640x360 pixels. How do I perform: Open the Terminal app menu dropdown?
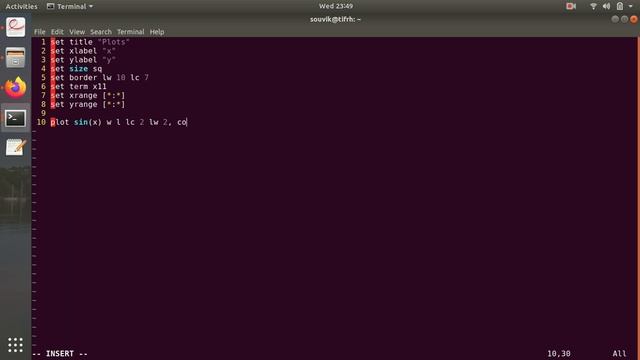70,7
